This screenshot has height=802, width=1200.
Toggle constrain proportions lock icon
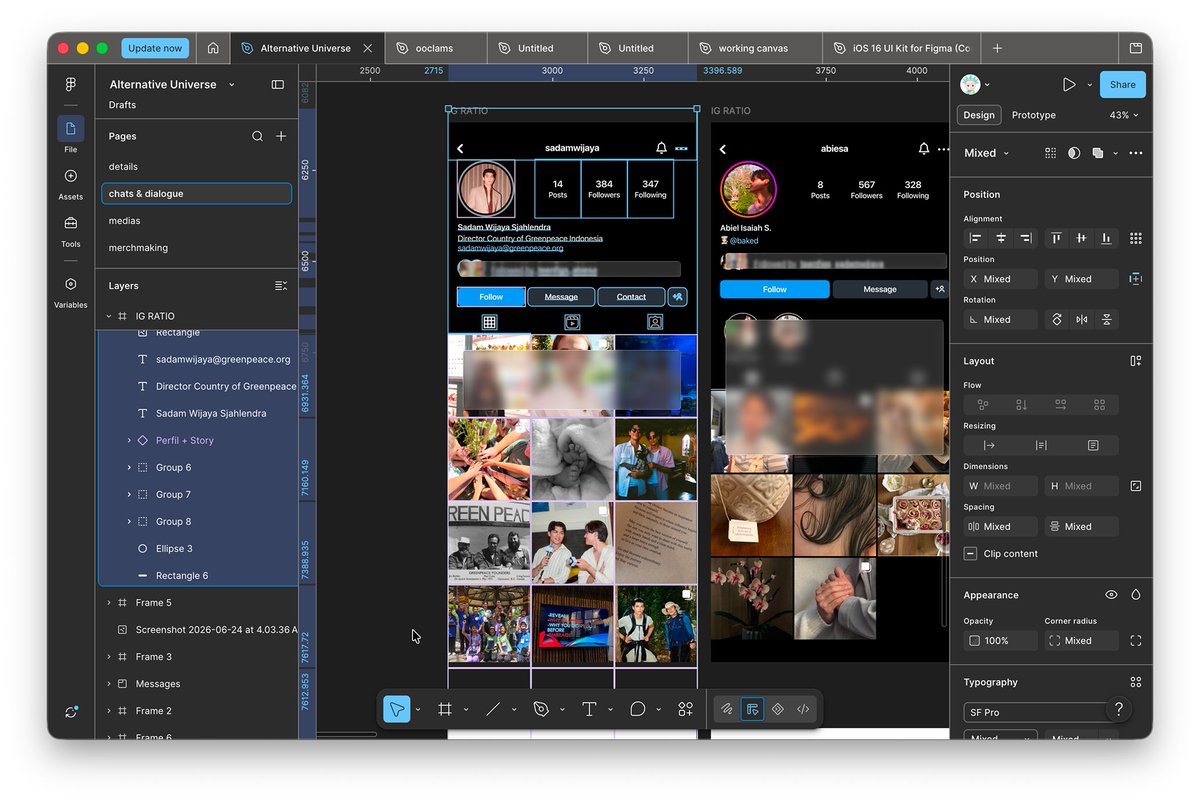1136,486
